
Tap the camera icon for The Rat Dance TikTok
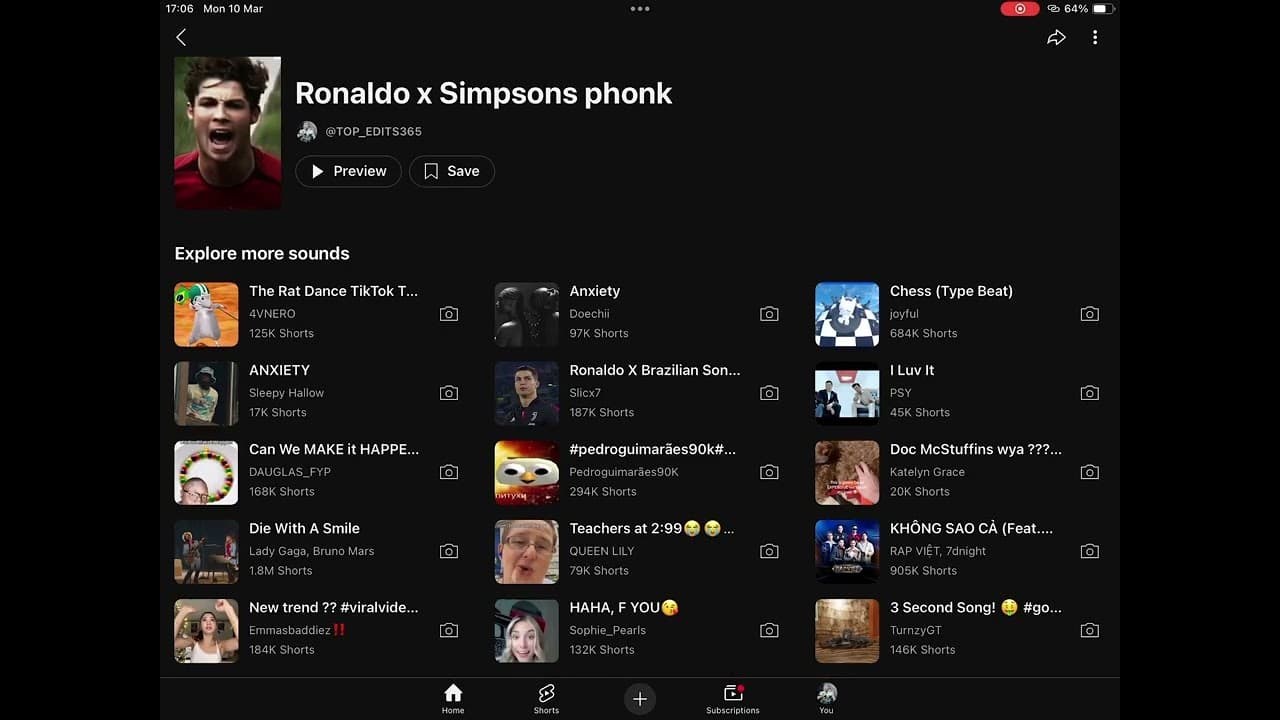[x=449, y=314]
